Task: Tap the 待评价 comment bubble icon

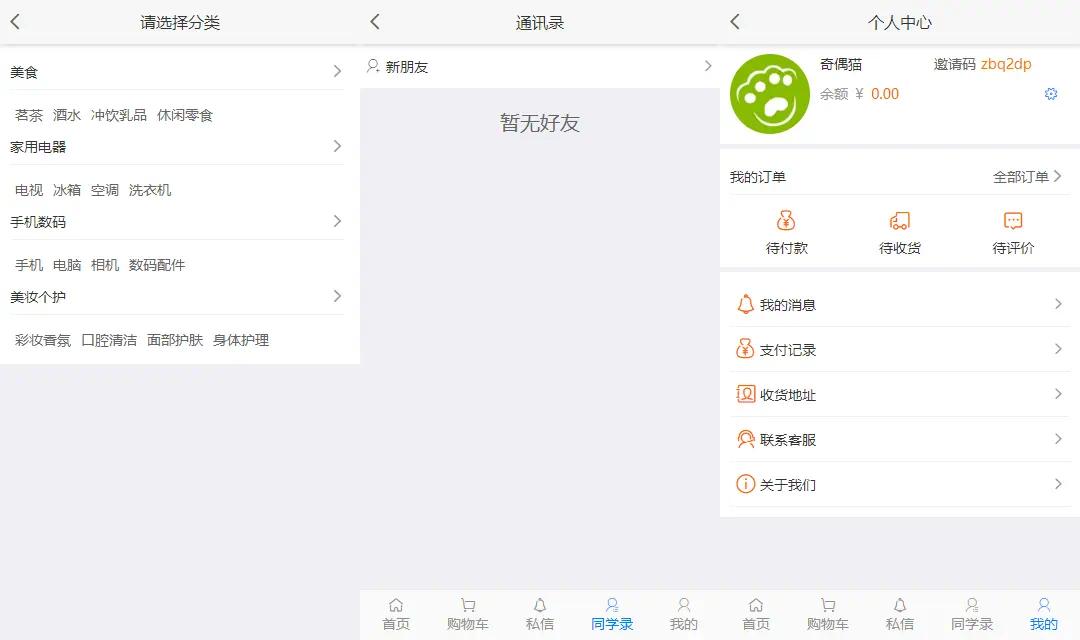Action: click(x=1013, y=221)
